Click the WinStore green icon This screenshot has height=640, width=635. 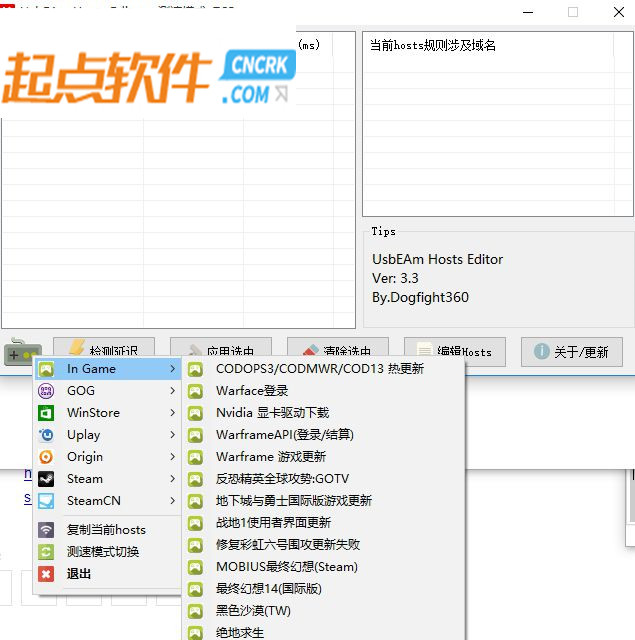[x=46, y=413]
